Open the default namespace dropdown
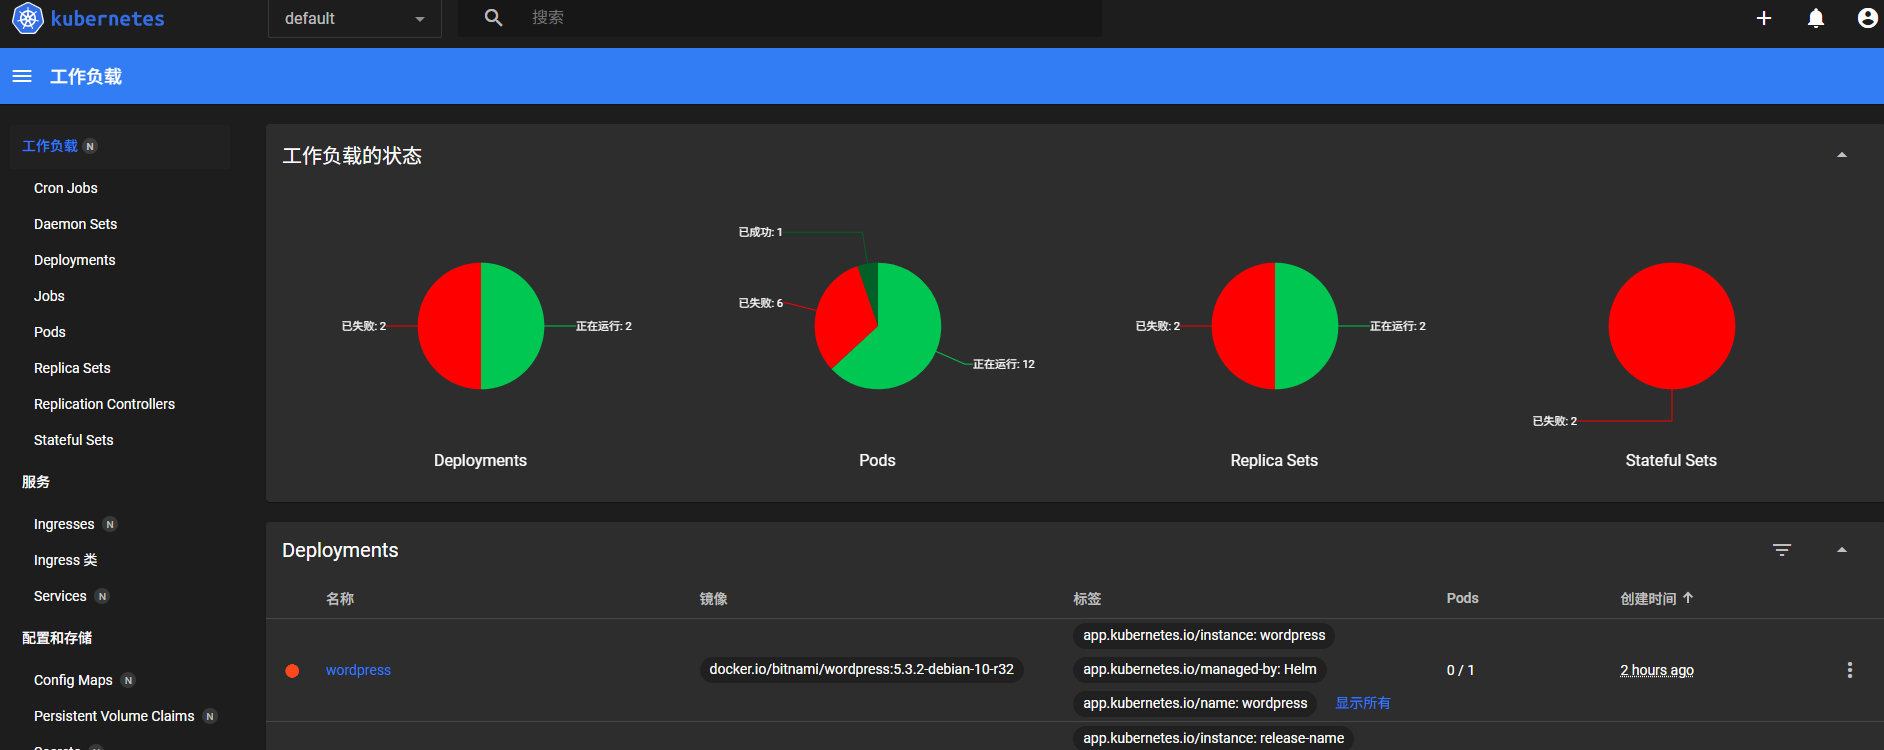1884x750 pixels. click(354, 19)
